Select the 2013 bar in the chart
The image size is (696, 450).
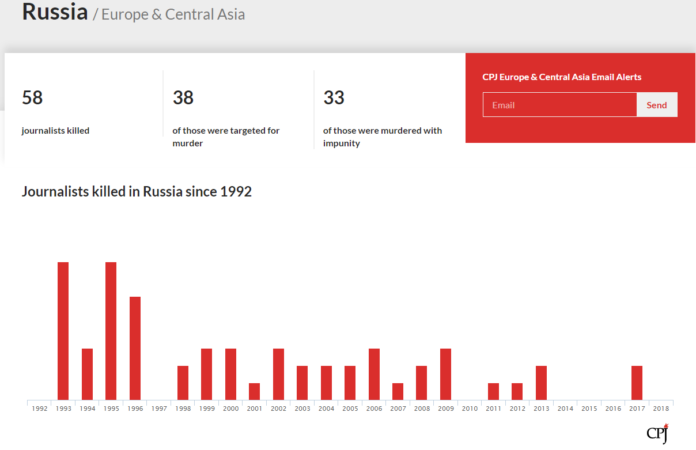pos(542,383)
